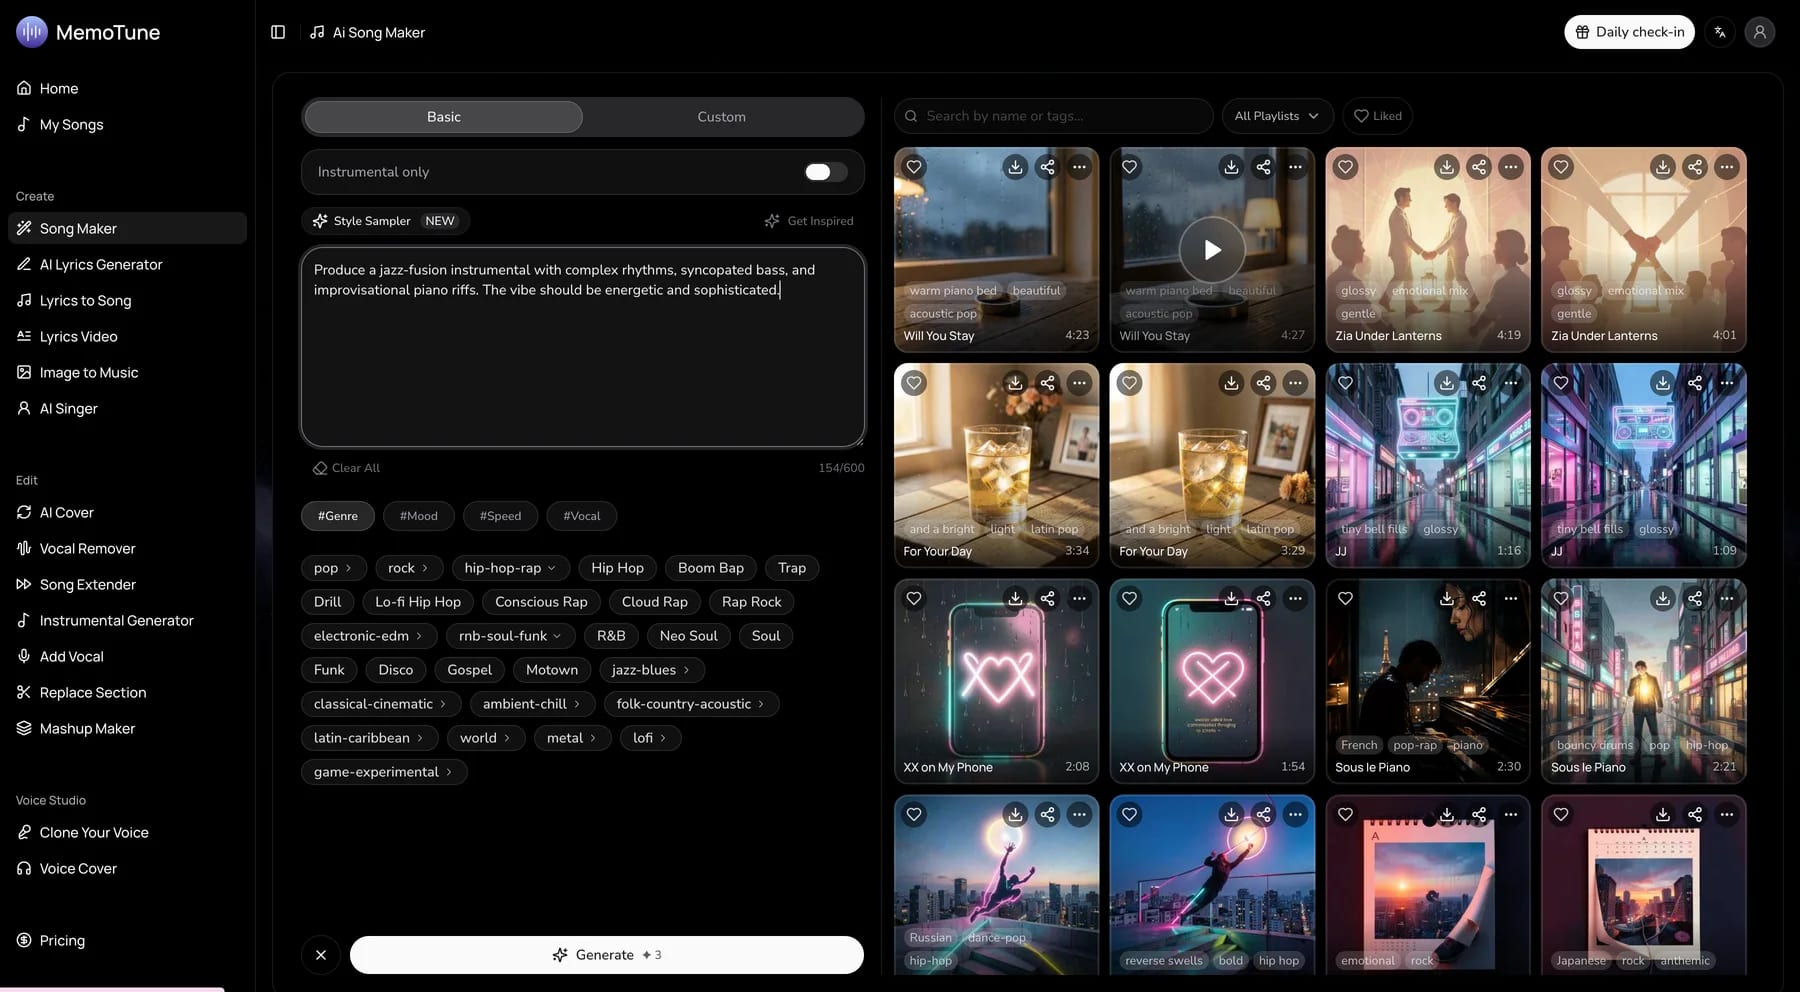Toggle the Liked filter
The width and height of the screenshot is (1800, 992).
tap(1378, 116)
